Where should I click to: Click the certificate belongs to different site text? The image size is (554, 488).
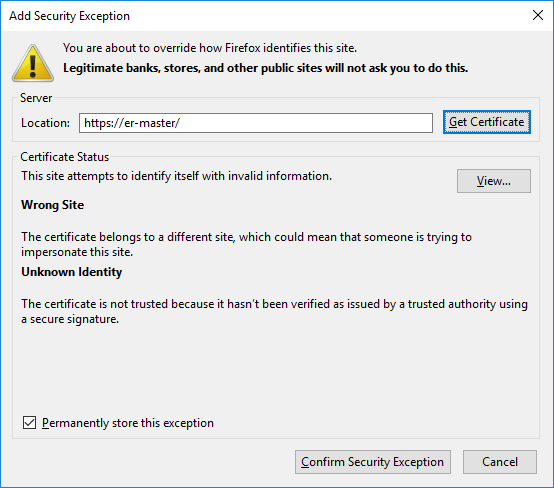(x=247, y=244)
